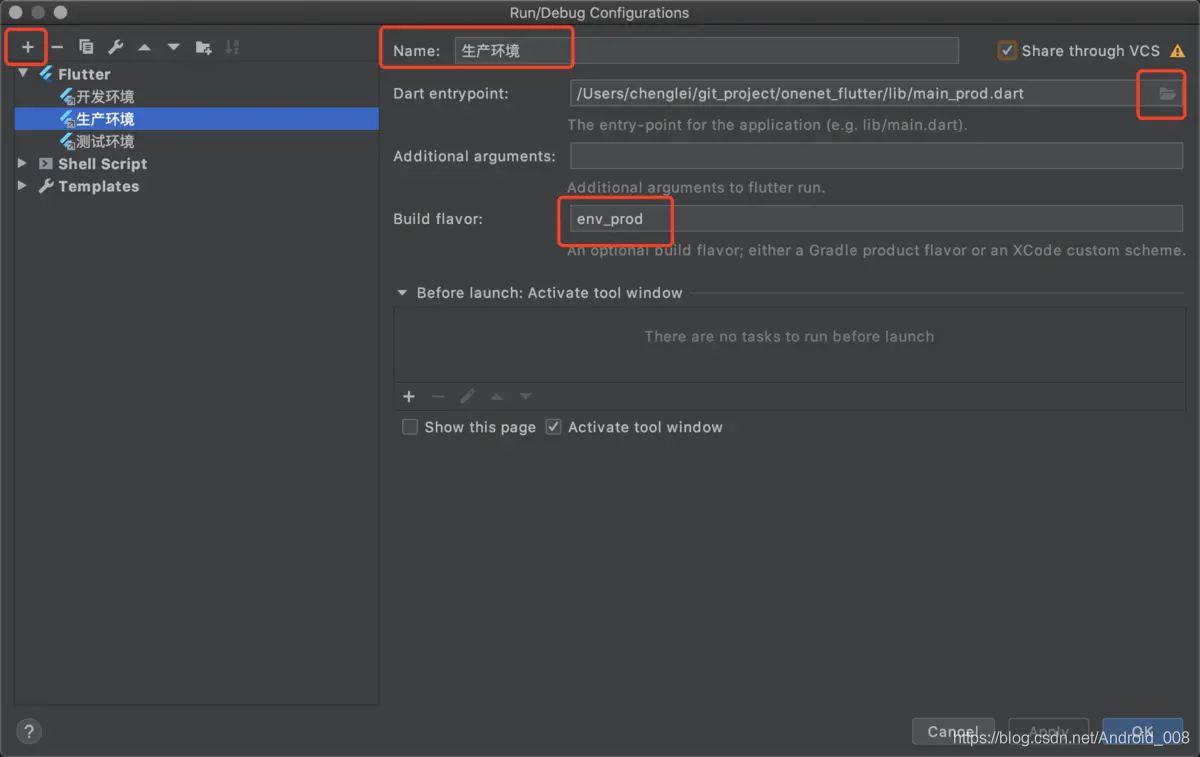Click the Flutter group icon
The width and height of the screenshot is (1200, 757).
coord(46,74)
